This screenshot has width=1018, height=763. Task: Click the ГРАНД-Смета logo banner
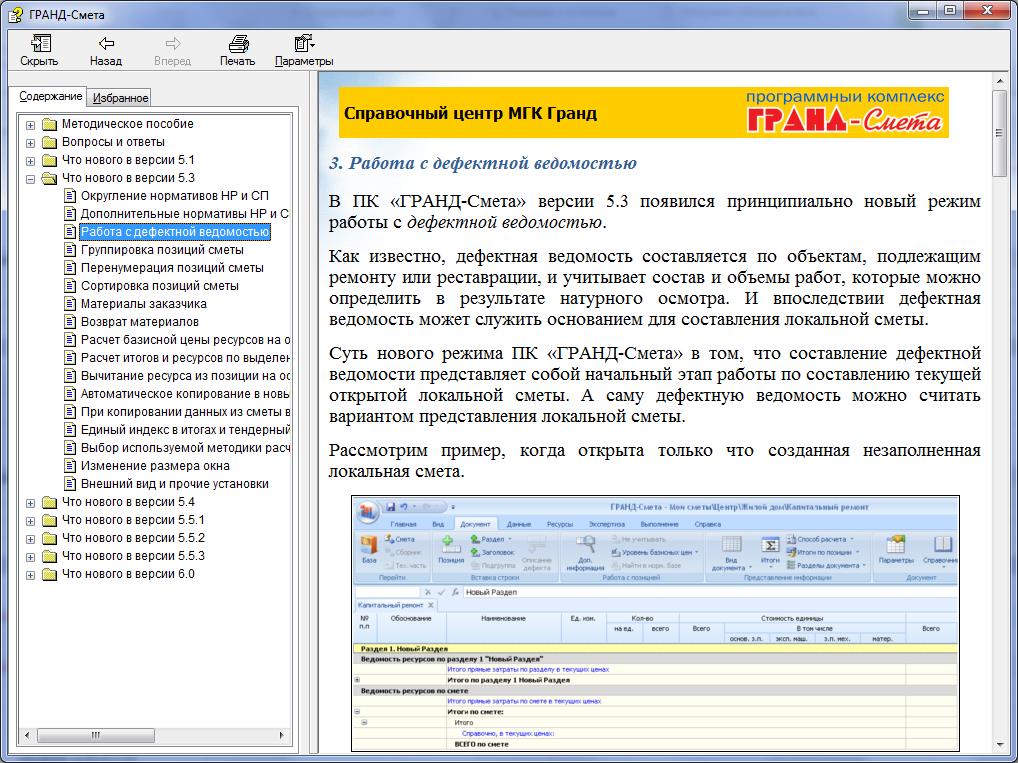[844, 112]
